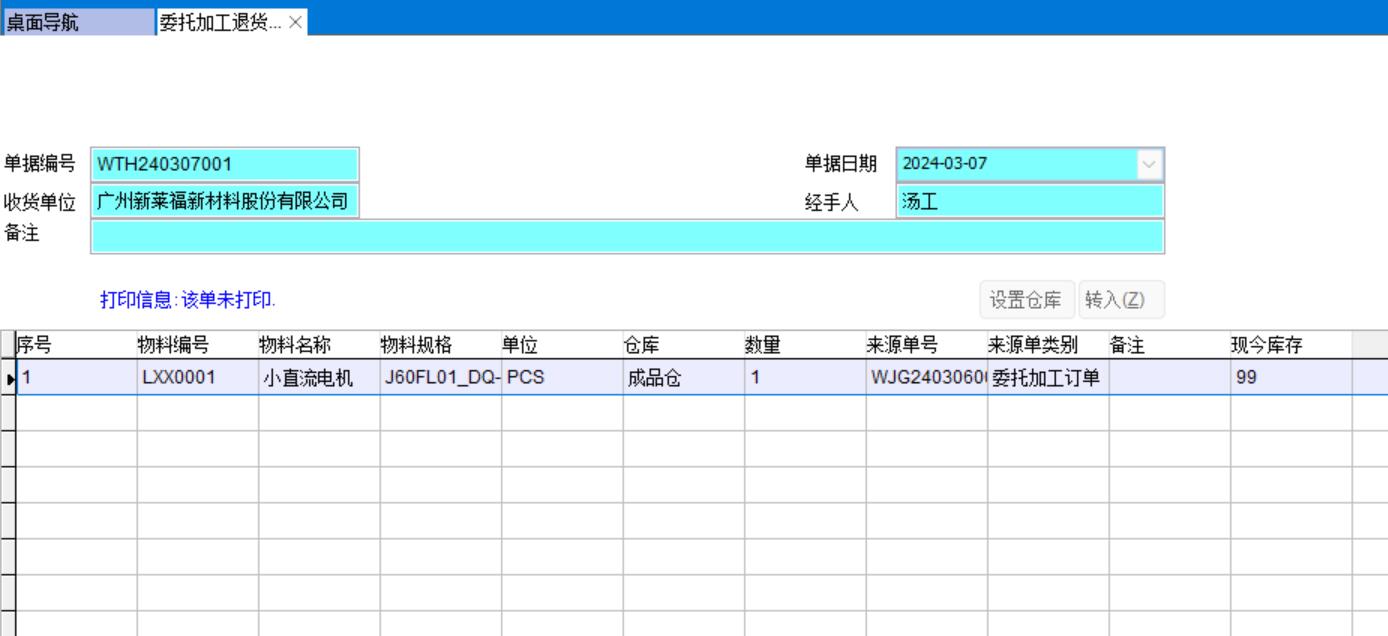Click the 委托加工订单 source type cell
1388x636 pixels.
(x=1047, y=379)
